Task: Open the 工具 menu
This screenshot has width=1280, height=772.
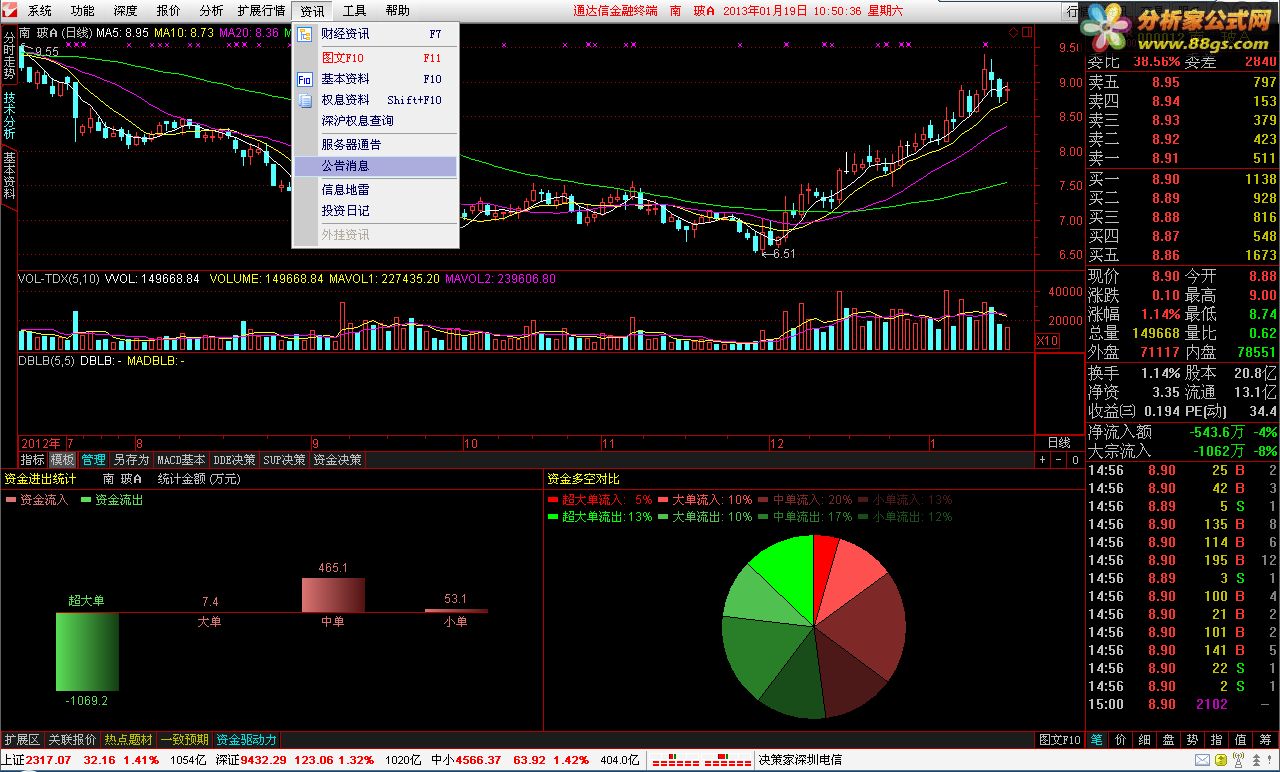Action: pyautogui.click(x=355, y=11)
